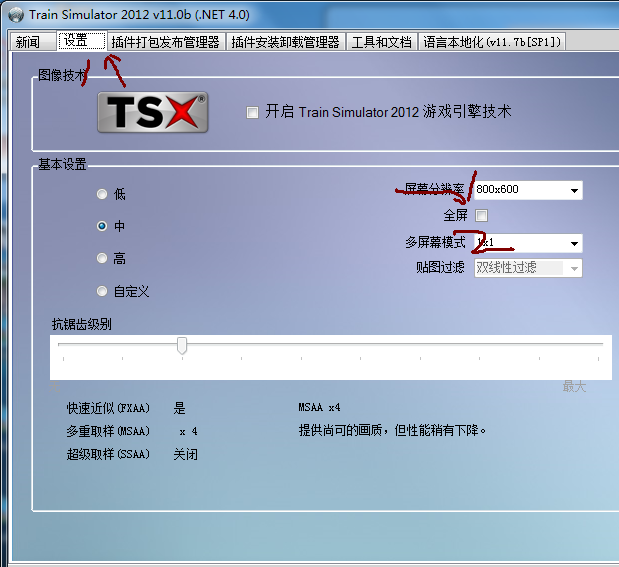
Task: Expand the 多屏幕模式 dropdown
Action: point(527,243)
